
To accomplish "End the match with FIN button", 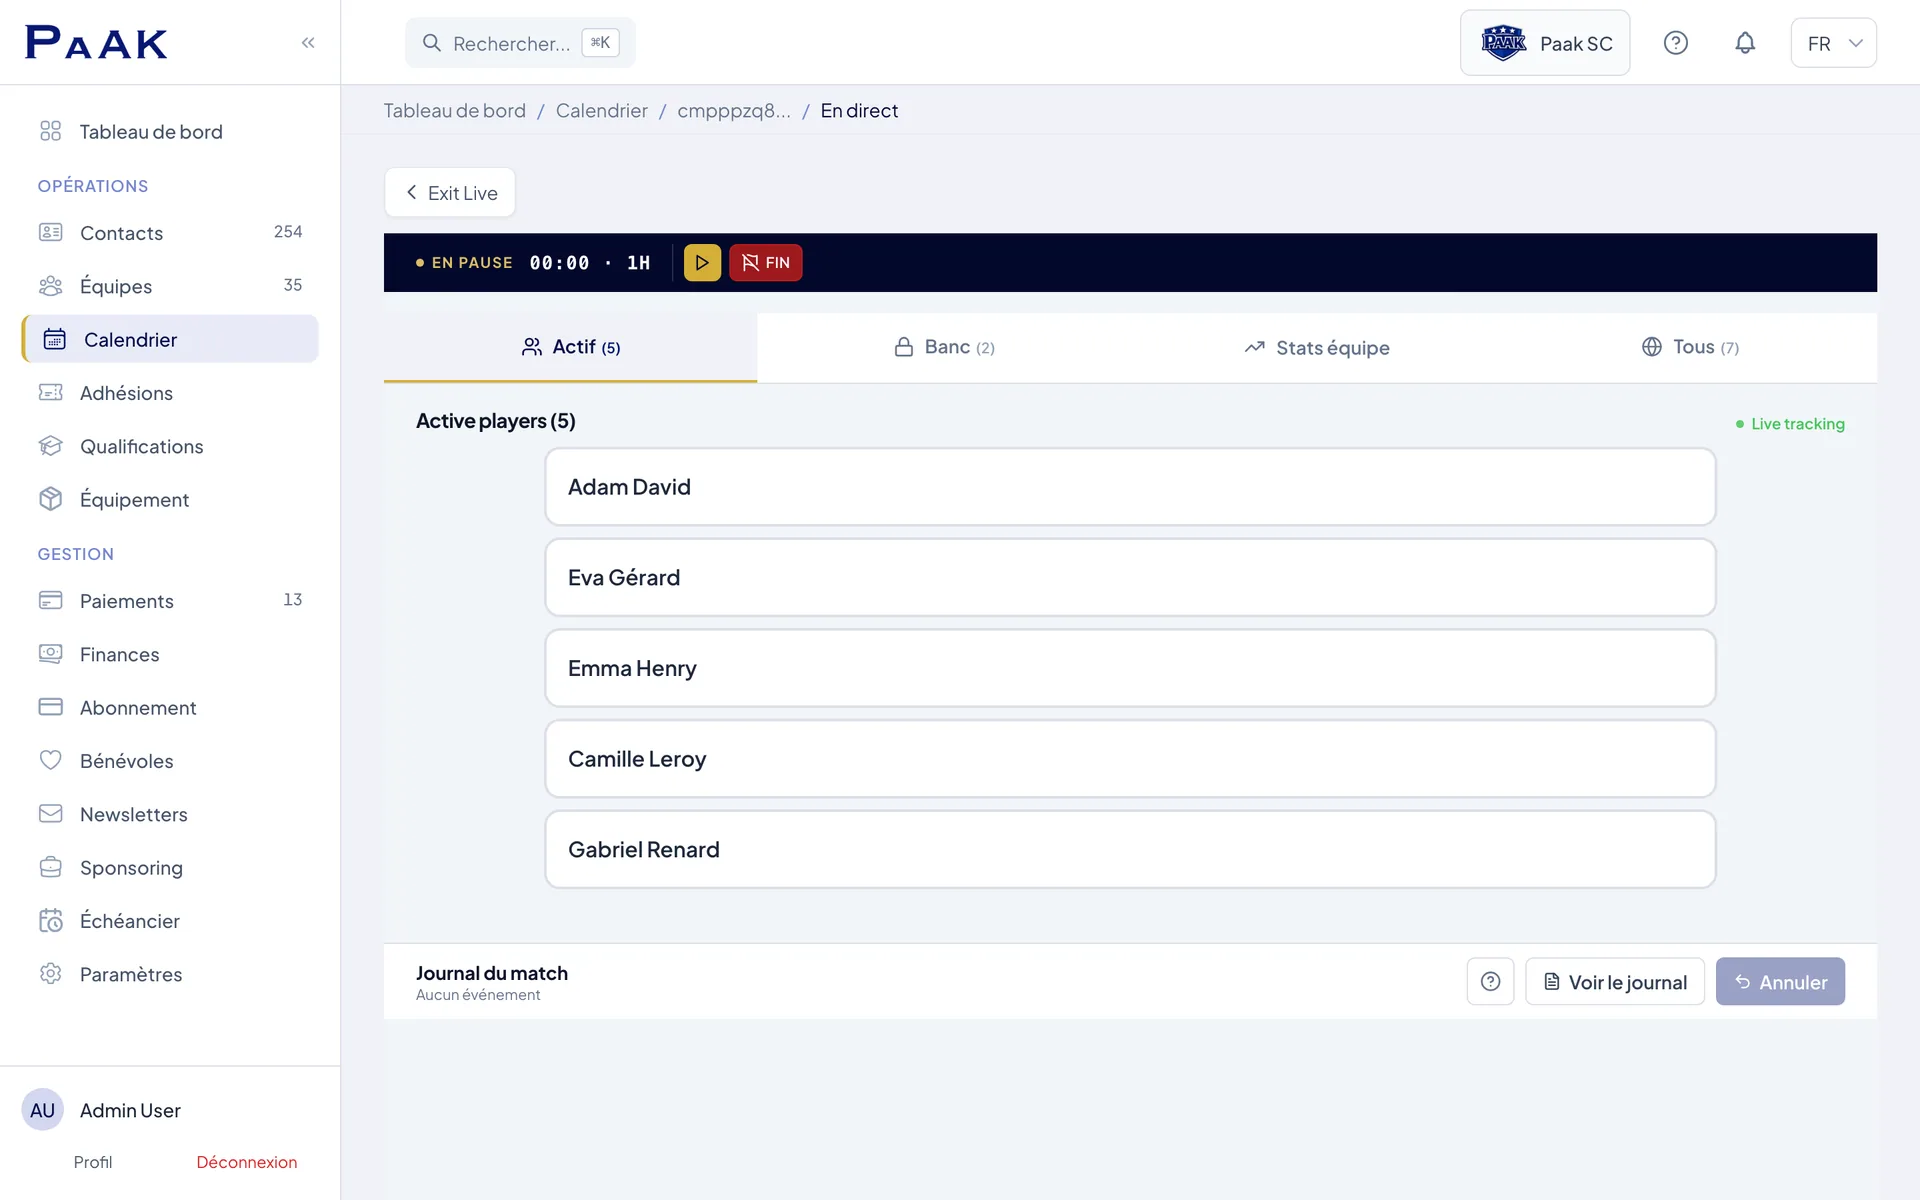I will point(765,263).
